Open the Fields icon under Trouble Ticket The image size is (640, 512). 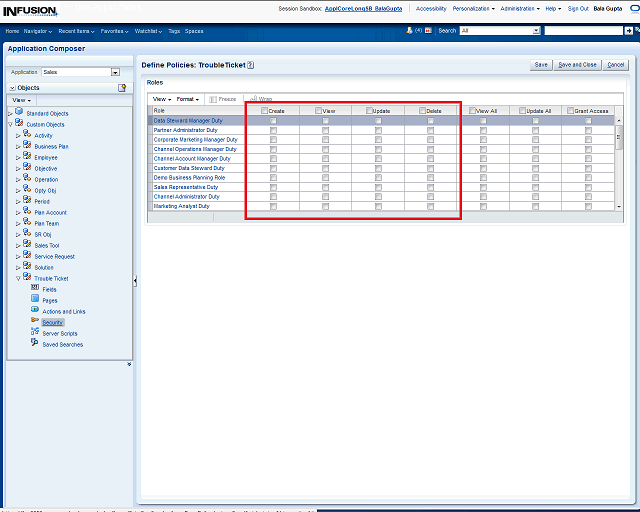pos(35,289)
